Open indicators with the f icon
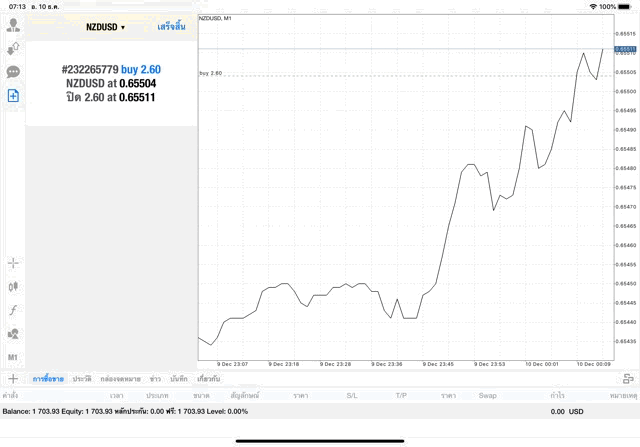 pyautogui.click(x=13, y=310)
